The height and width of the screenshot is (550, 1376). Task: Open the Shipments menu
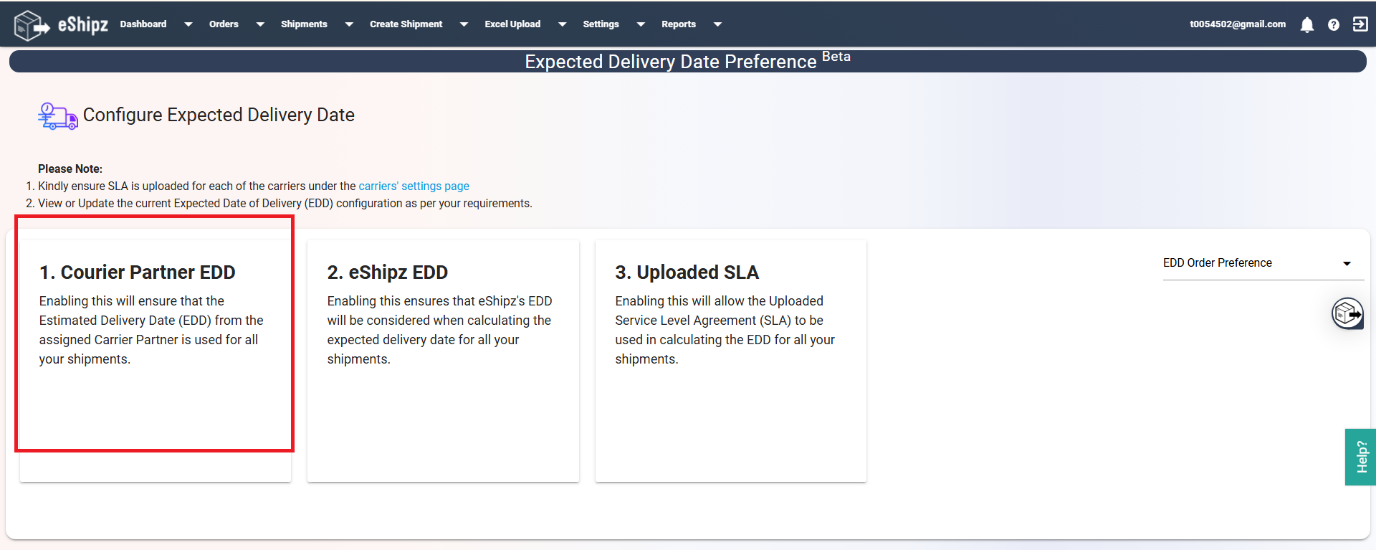pyautogui.click(x=304, y=24)
